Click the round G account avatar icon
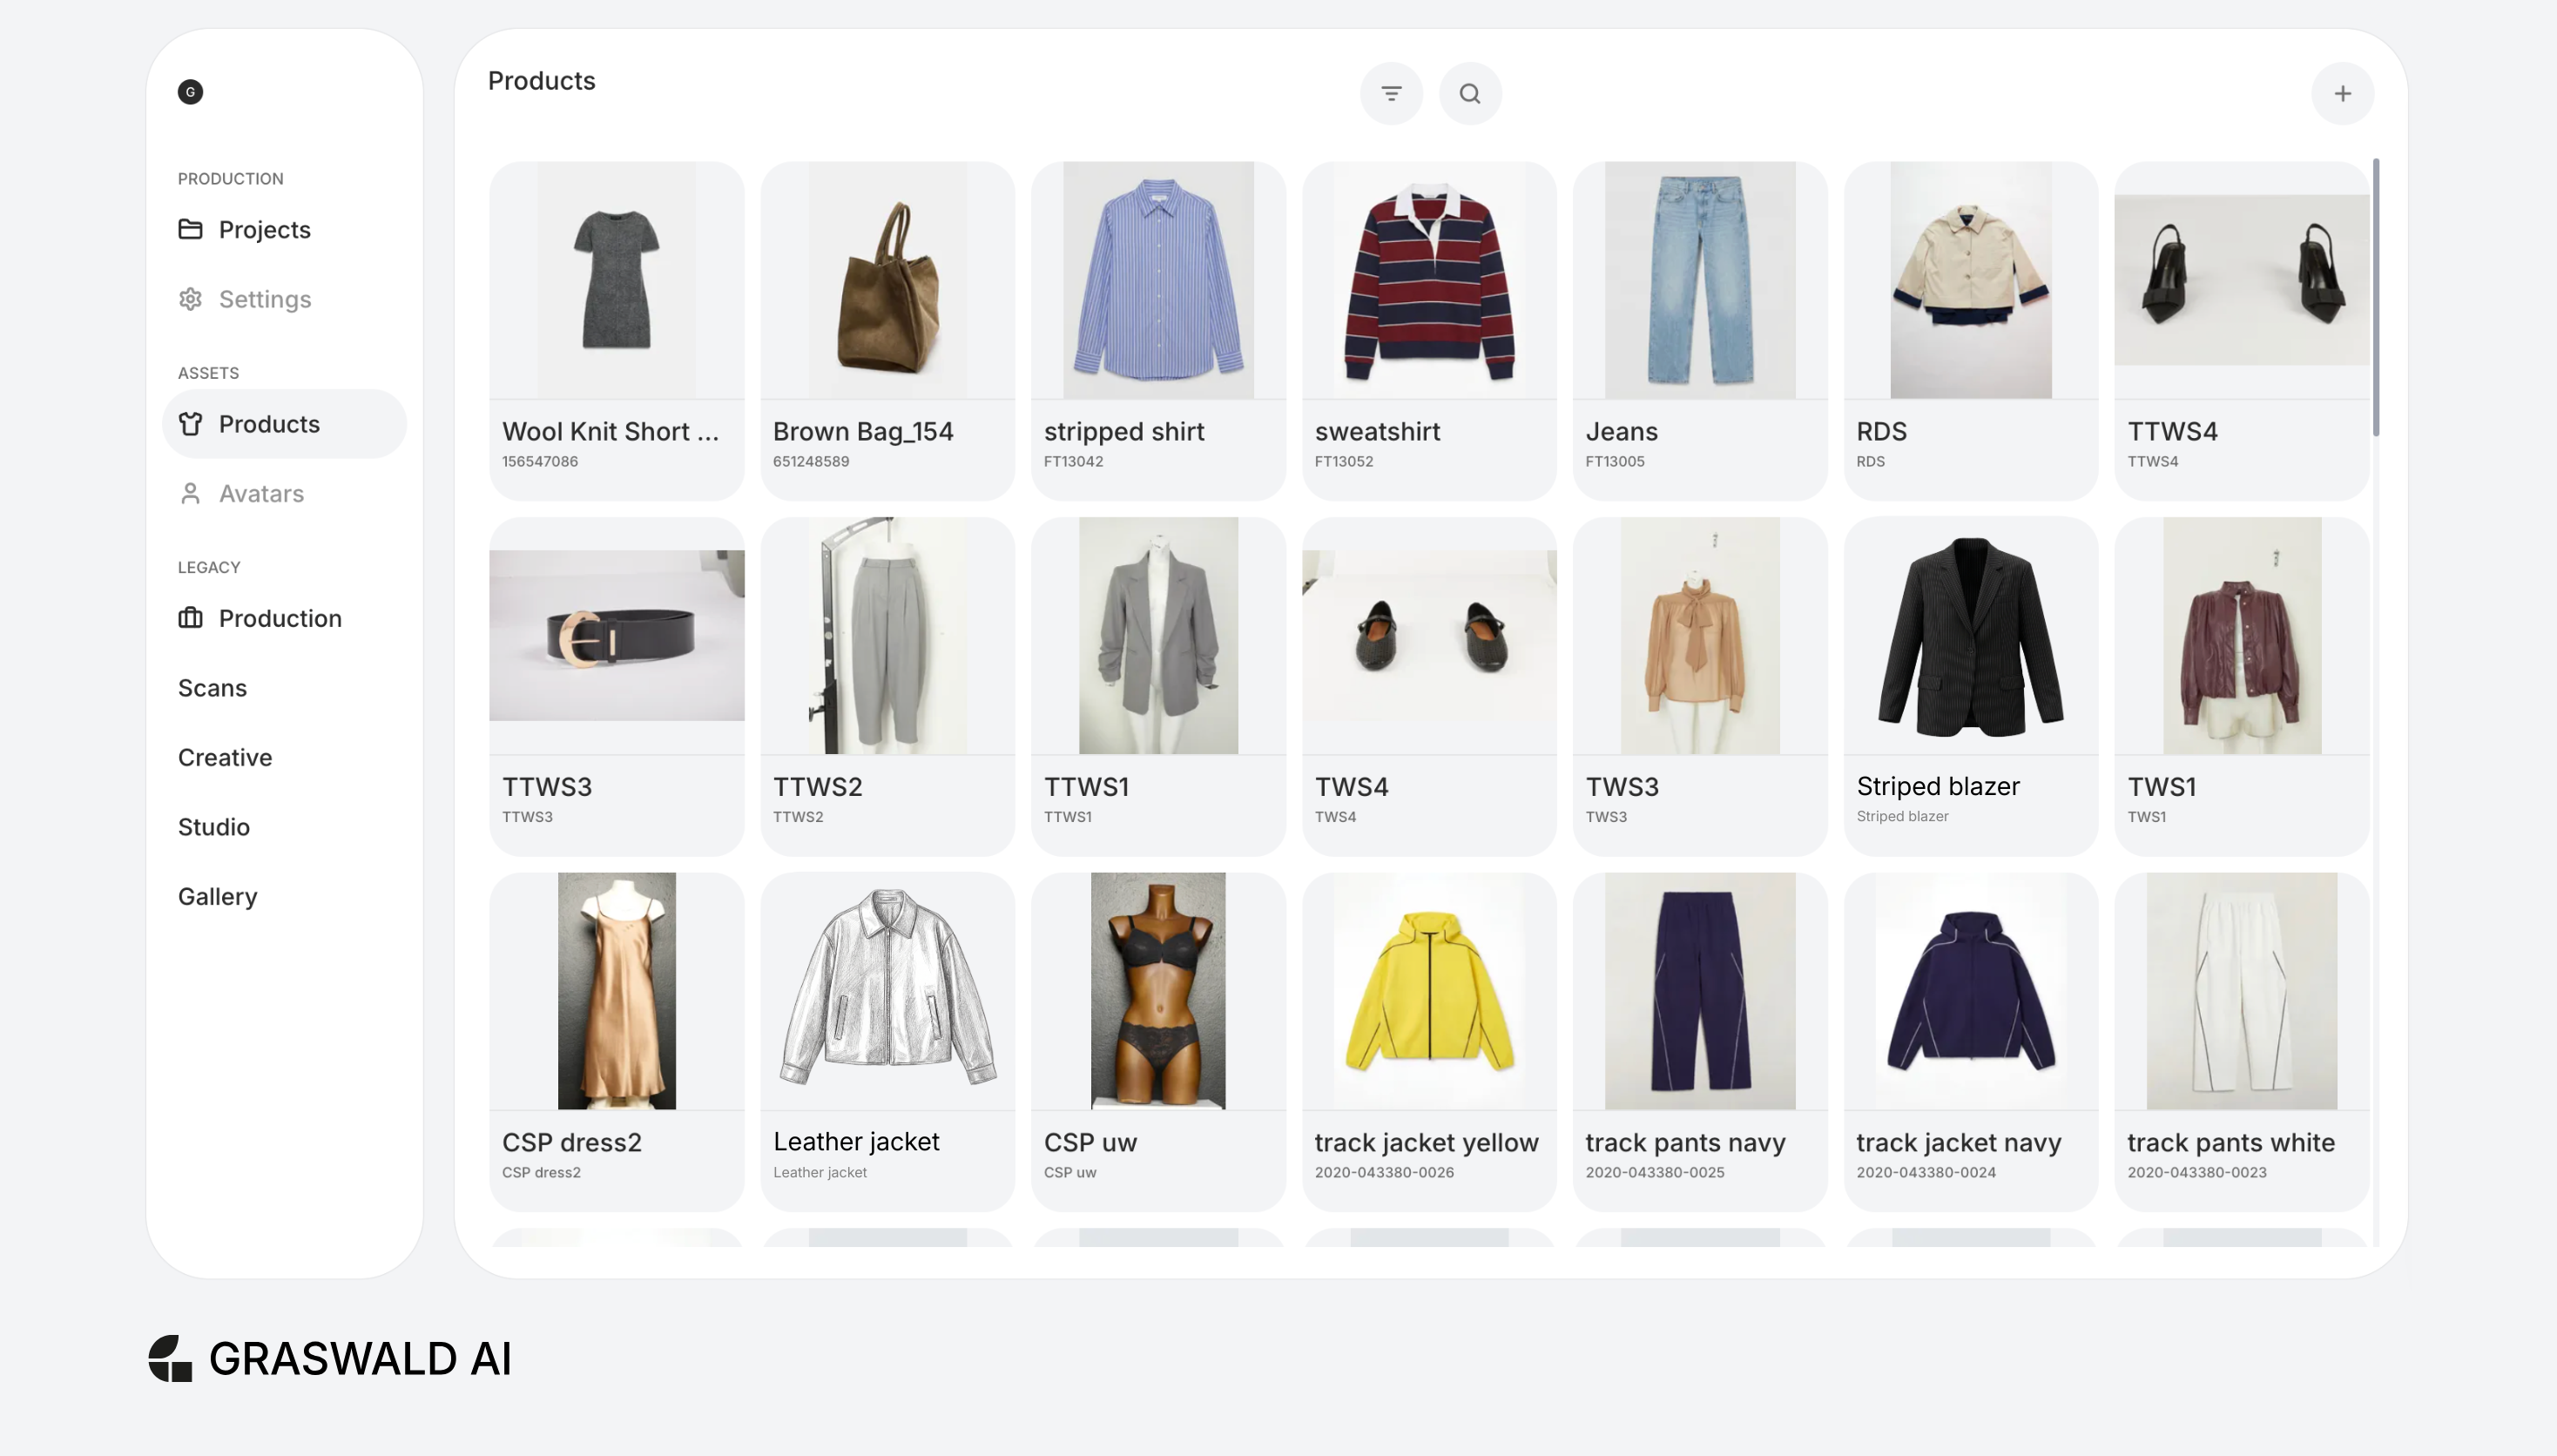This screenshot has width=2557, height=1456. tap(190, 92)
